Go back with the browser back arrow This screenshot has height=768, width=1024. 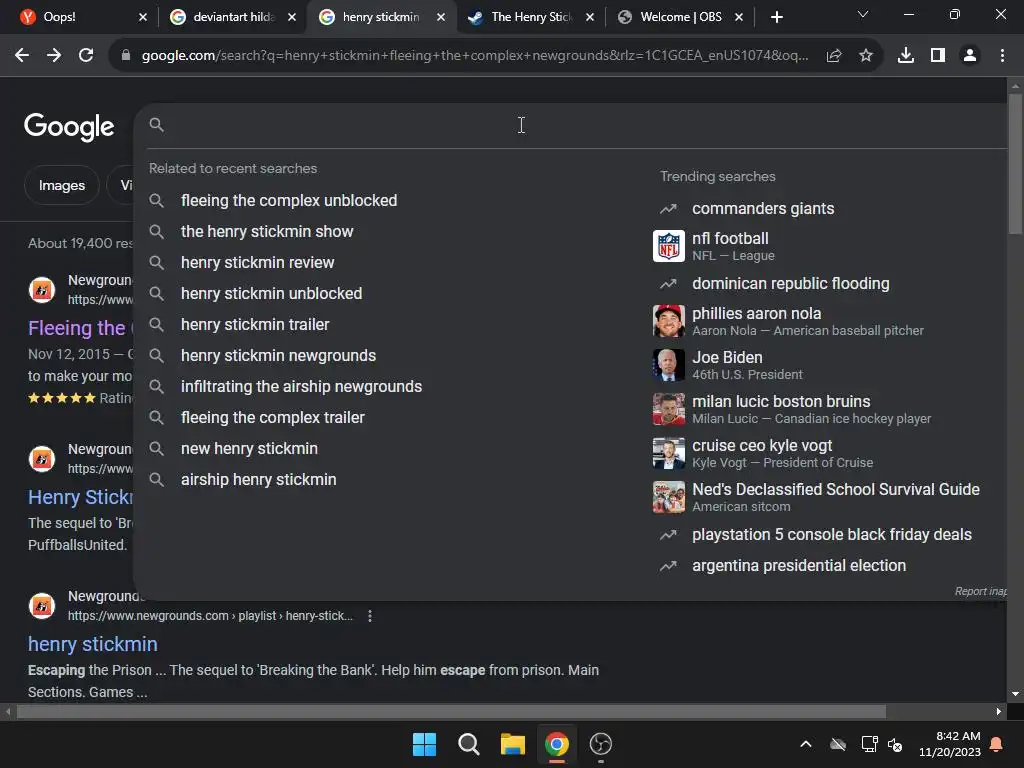pos(22,56)
